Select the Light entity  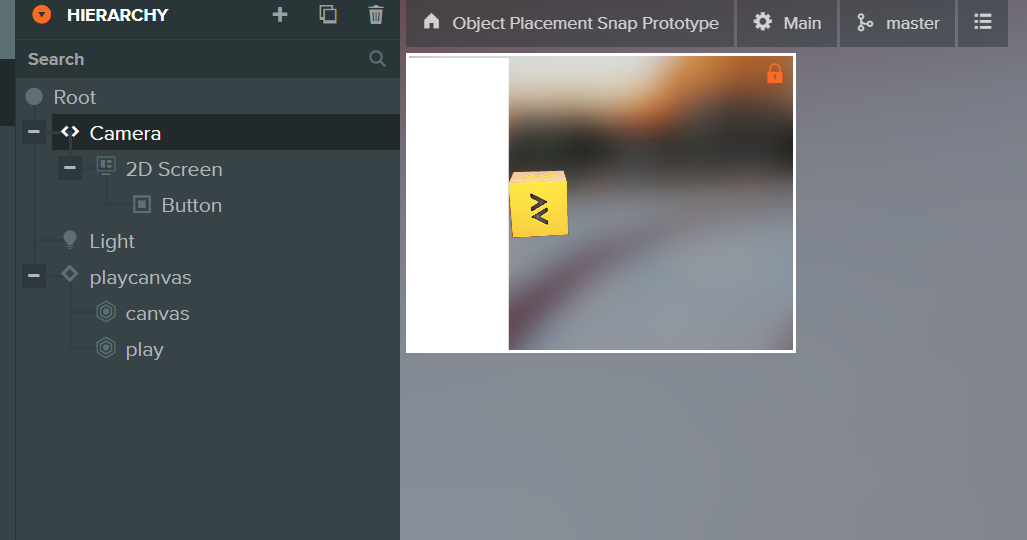111,241
